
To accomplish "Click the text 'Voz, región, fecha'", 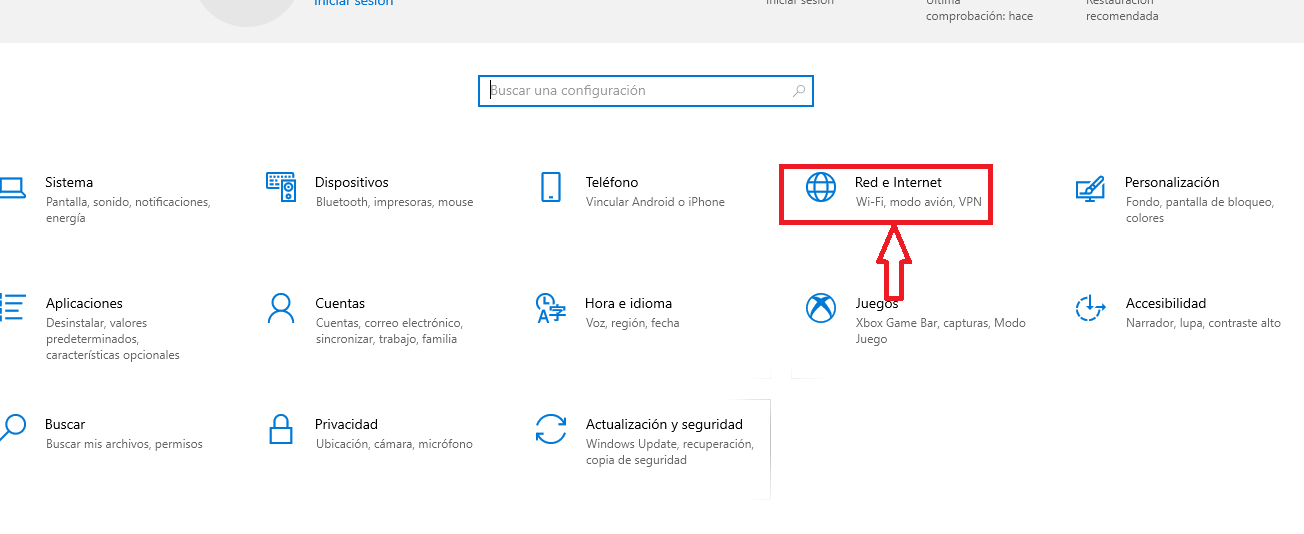I will (632, 323).
